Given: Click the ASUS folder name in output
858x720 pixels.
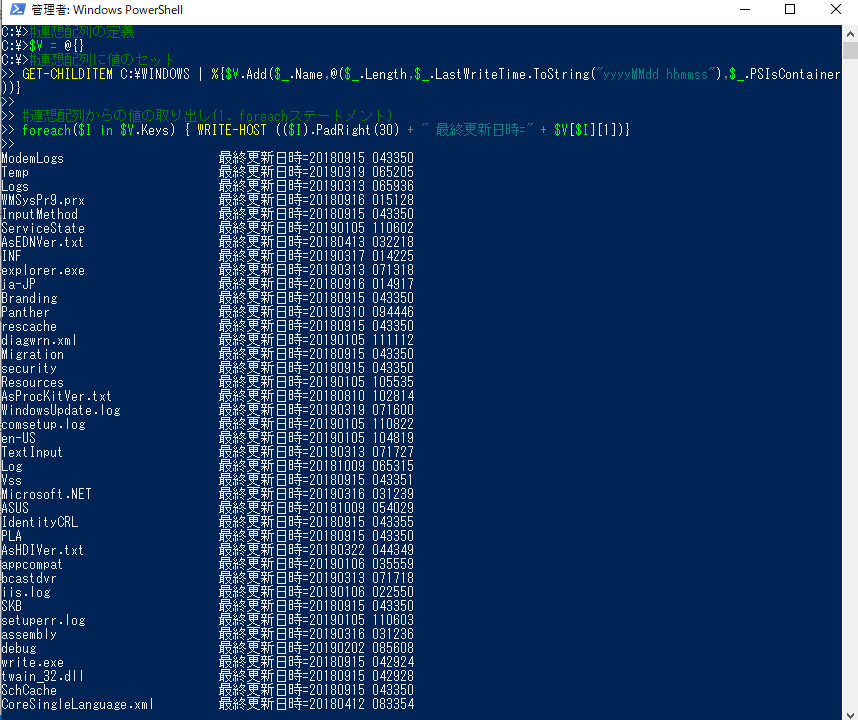Looking at the screenshot, I should 14,508.
